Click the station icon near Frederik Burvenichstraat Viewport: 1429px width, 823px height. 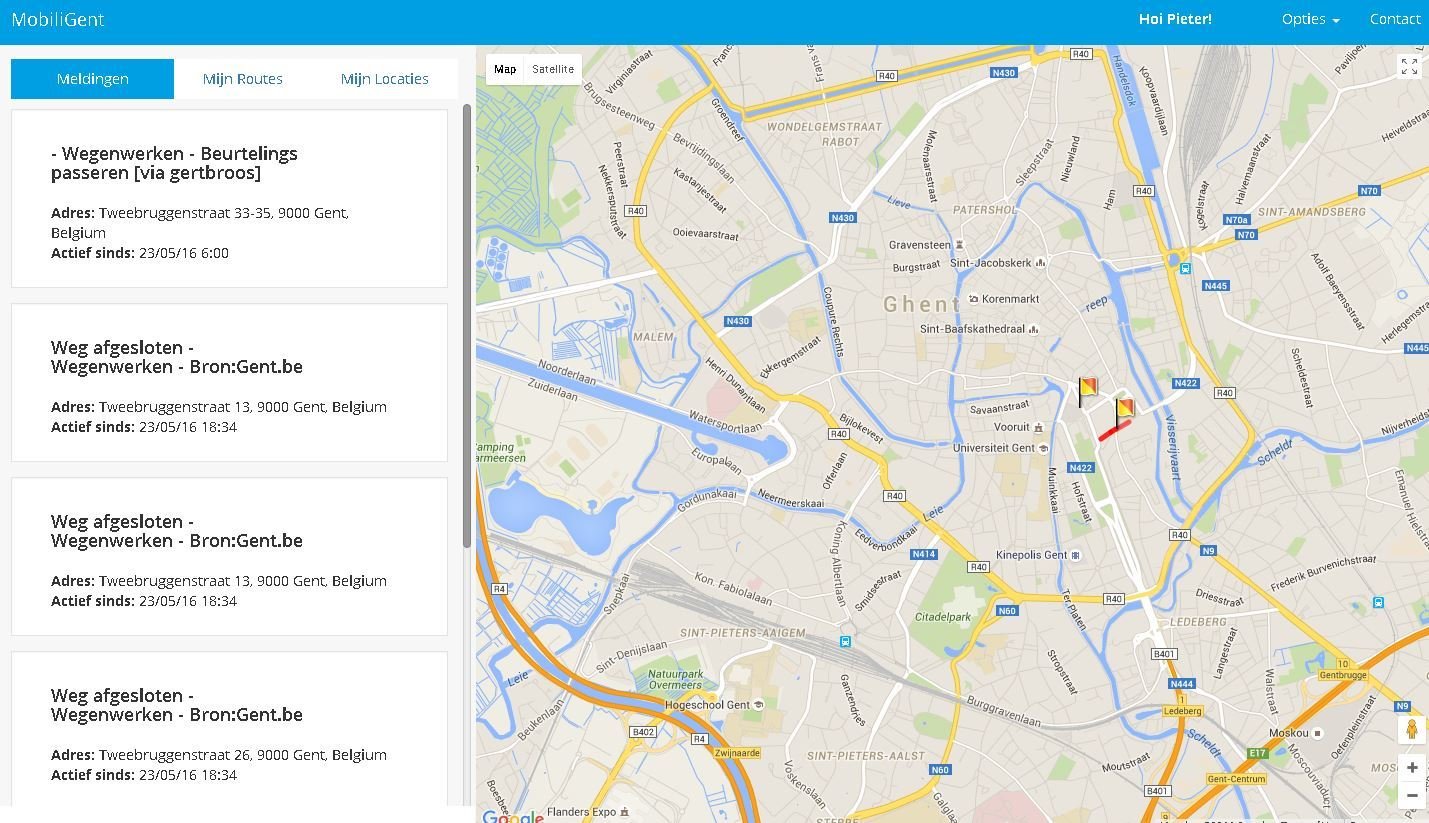click(1379, 602)
